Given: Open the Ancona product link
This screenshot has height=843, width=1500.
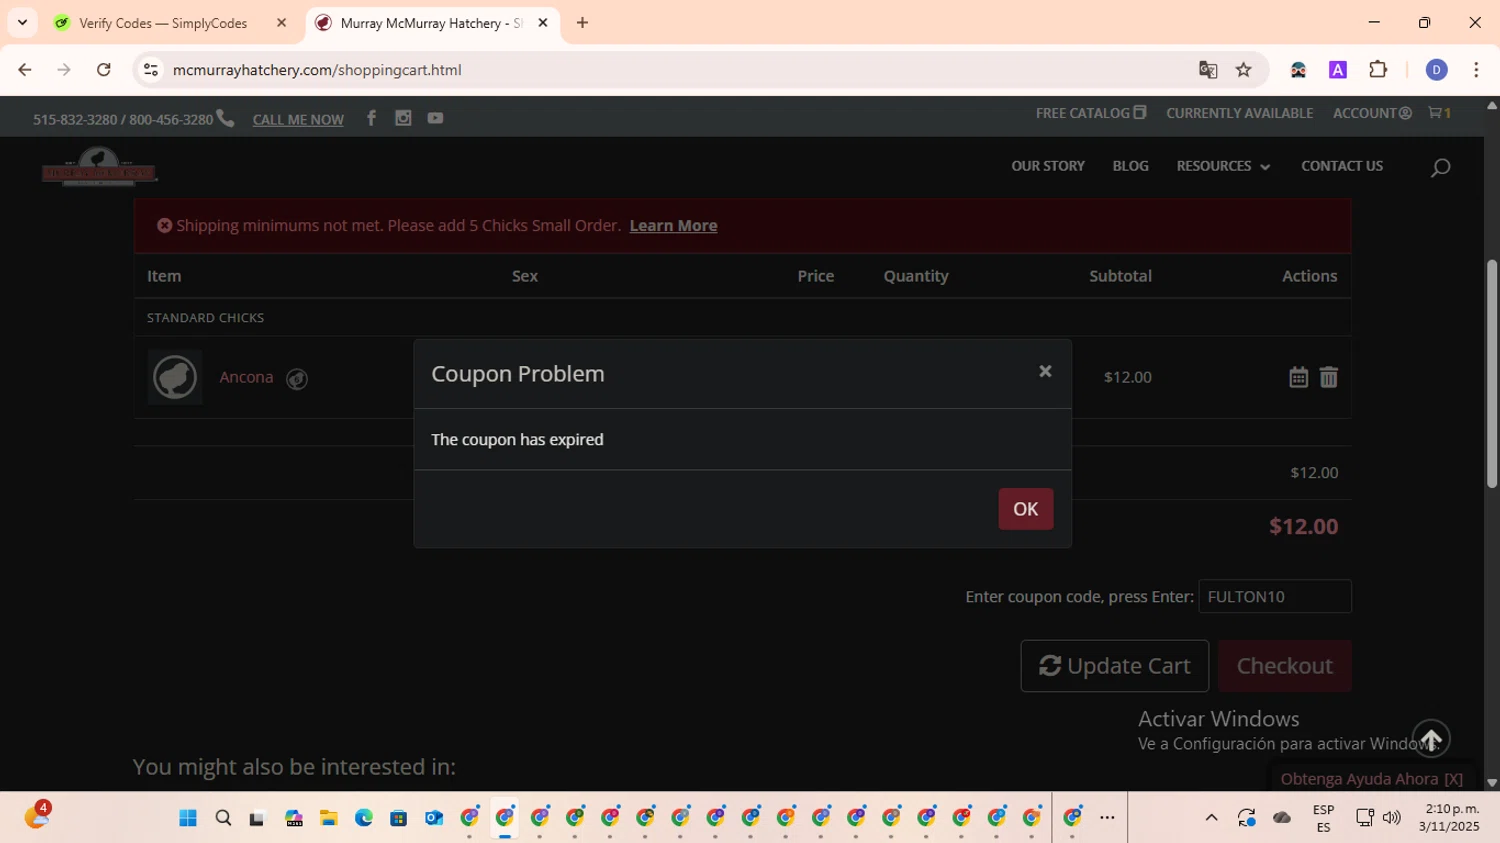Looking at the screenshot, I should pos(246,377).
